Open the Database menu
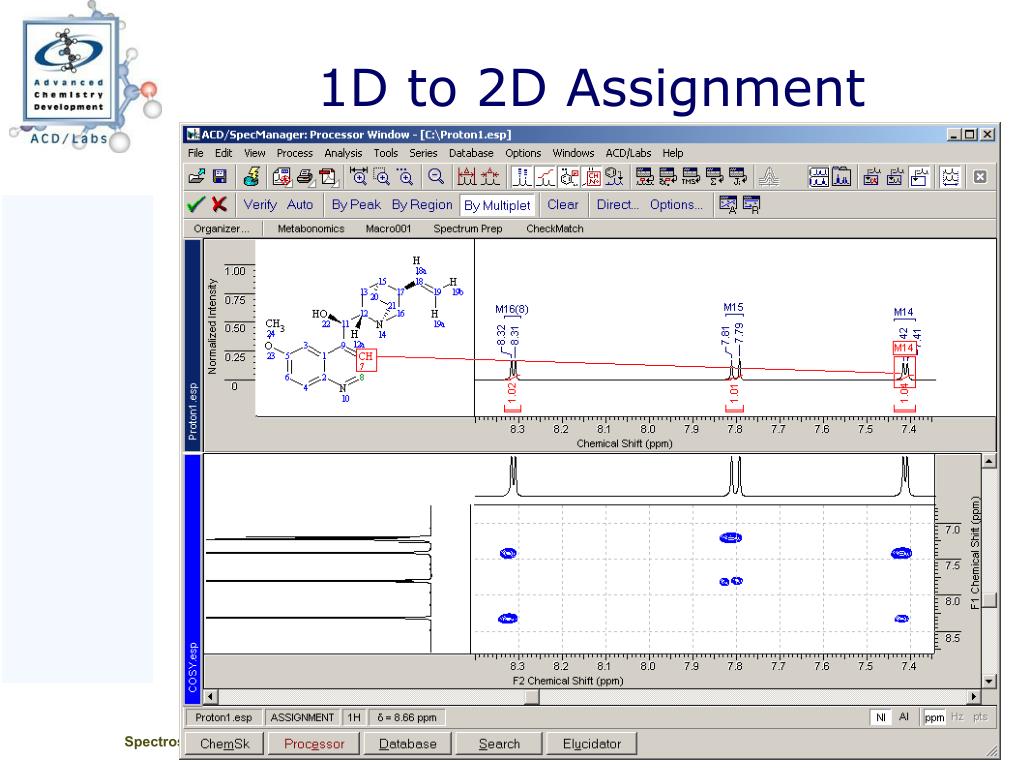Viewport: 1024px width, 768px height. point(471,153)
